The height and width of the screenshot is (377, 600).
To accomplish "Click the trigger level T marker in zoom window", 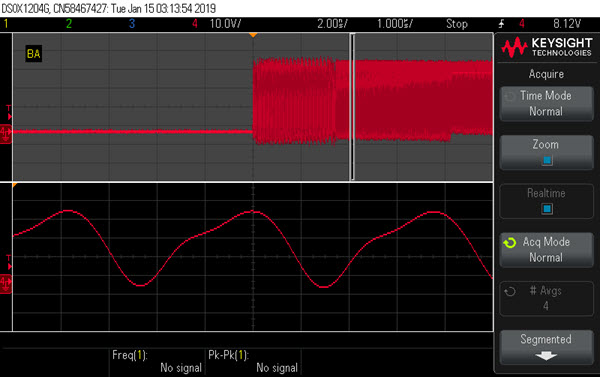I will (8, 263).
